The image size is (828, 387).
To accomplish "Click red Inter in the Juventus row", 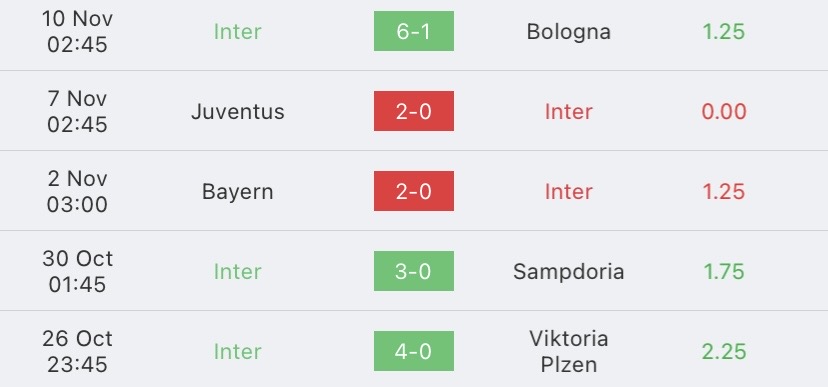I will pos(568,111).
